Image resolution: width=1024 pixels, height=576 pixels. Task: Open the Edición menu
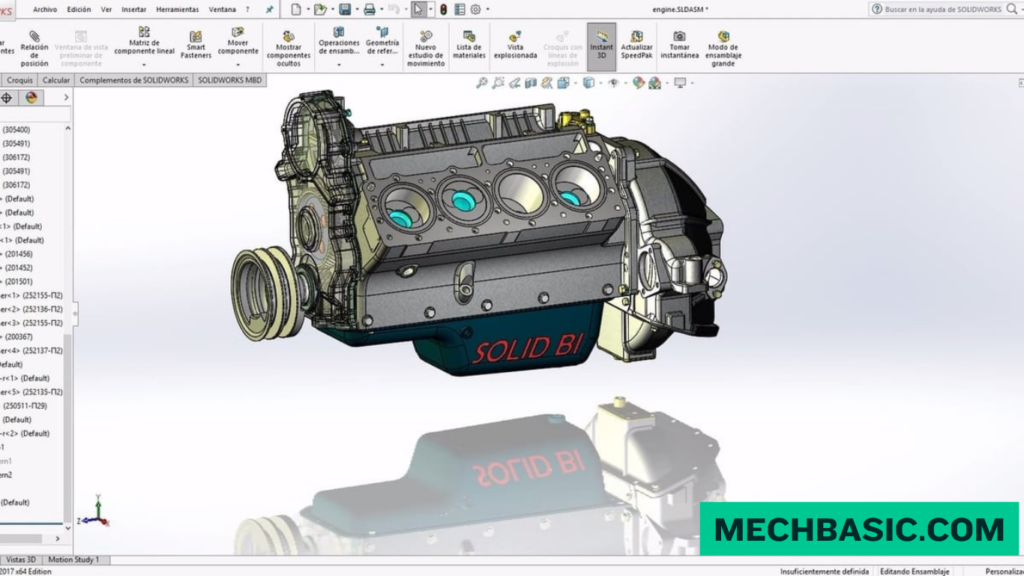79,10
